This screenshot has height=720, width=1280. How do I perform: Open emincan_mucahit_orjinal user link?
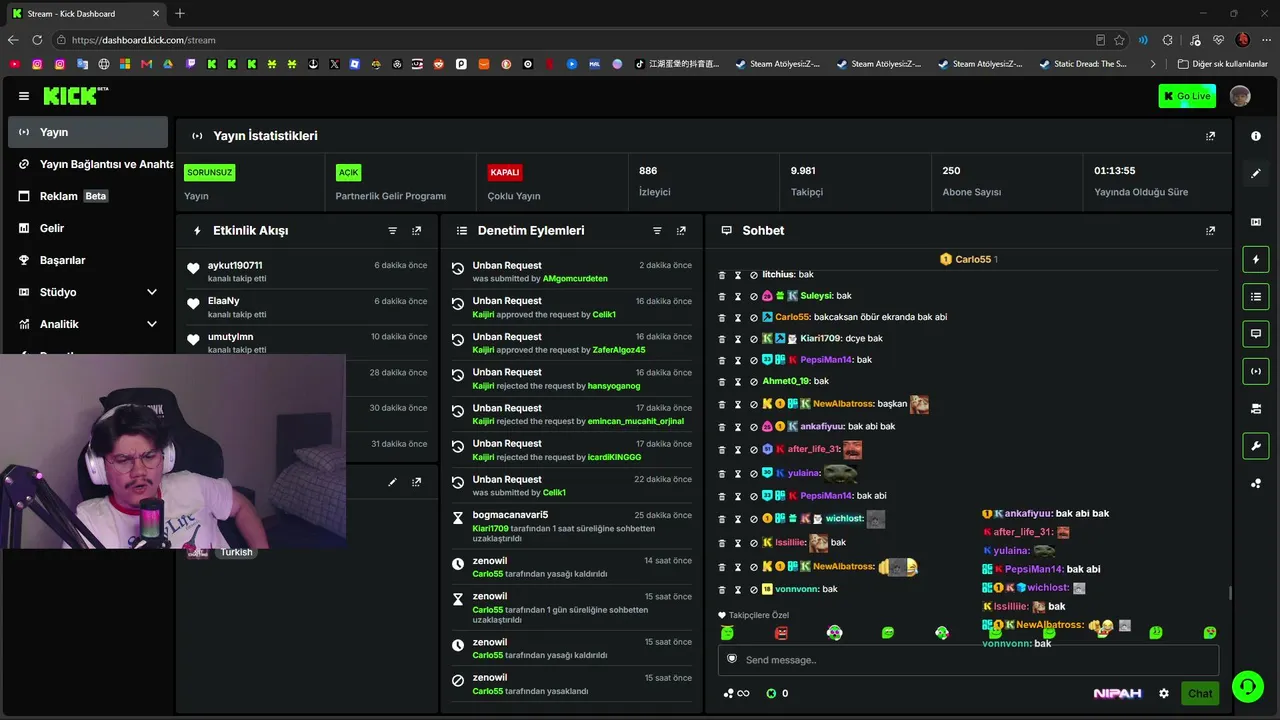point(636,422)
